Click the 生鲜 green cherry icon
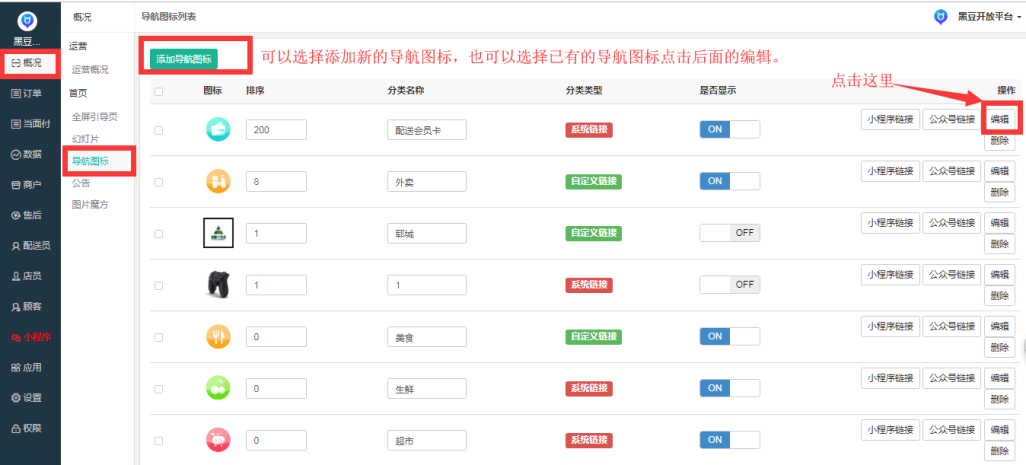 click(x=218, y=388)
